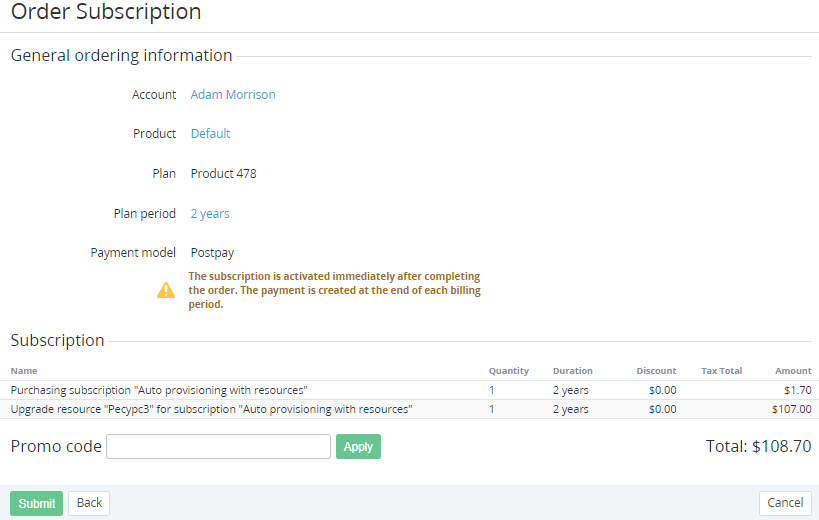This screenshot has height=520, width=819.
Task: Click the Tax Total column header
Action: pos(721,371)
